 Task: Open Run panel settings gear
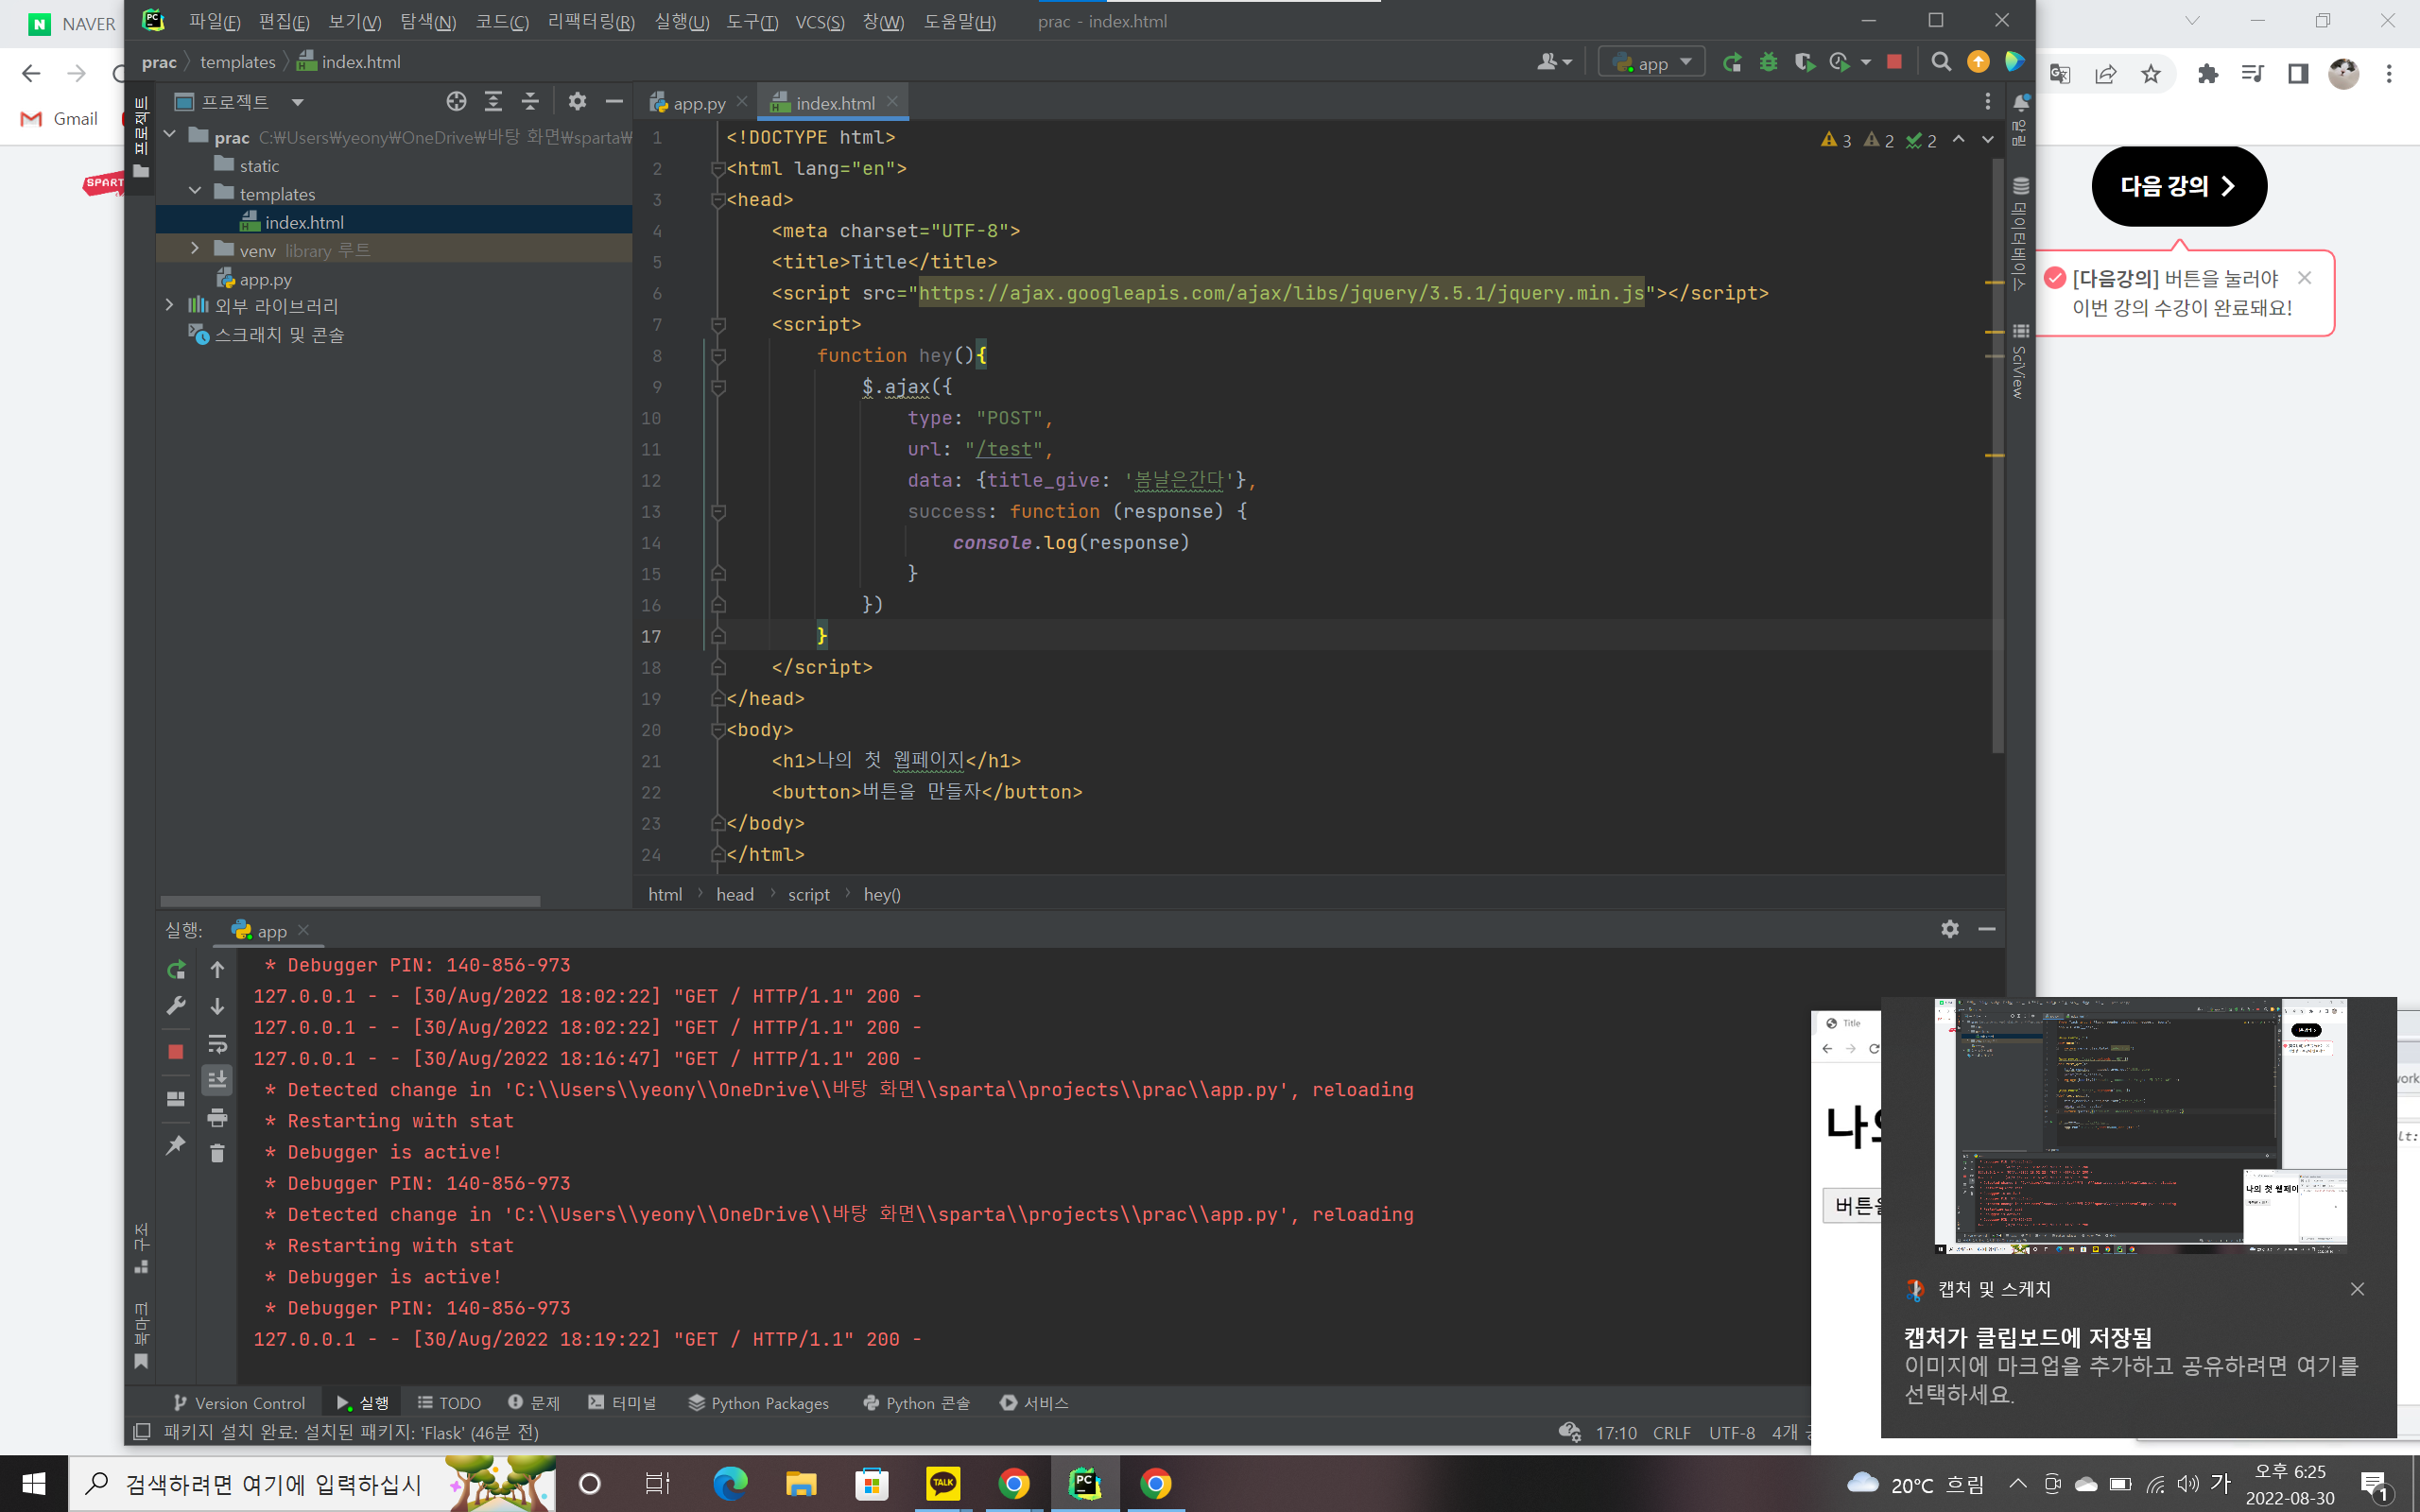click(1950, 929)
